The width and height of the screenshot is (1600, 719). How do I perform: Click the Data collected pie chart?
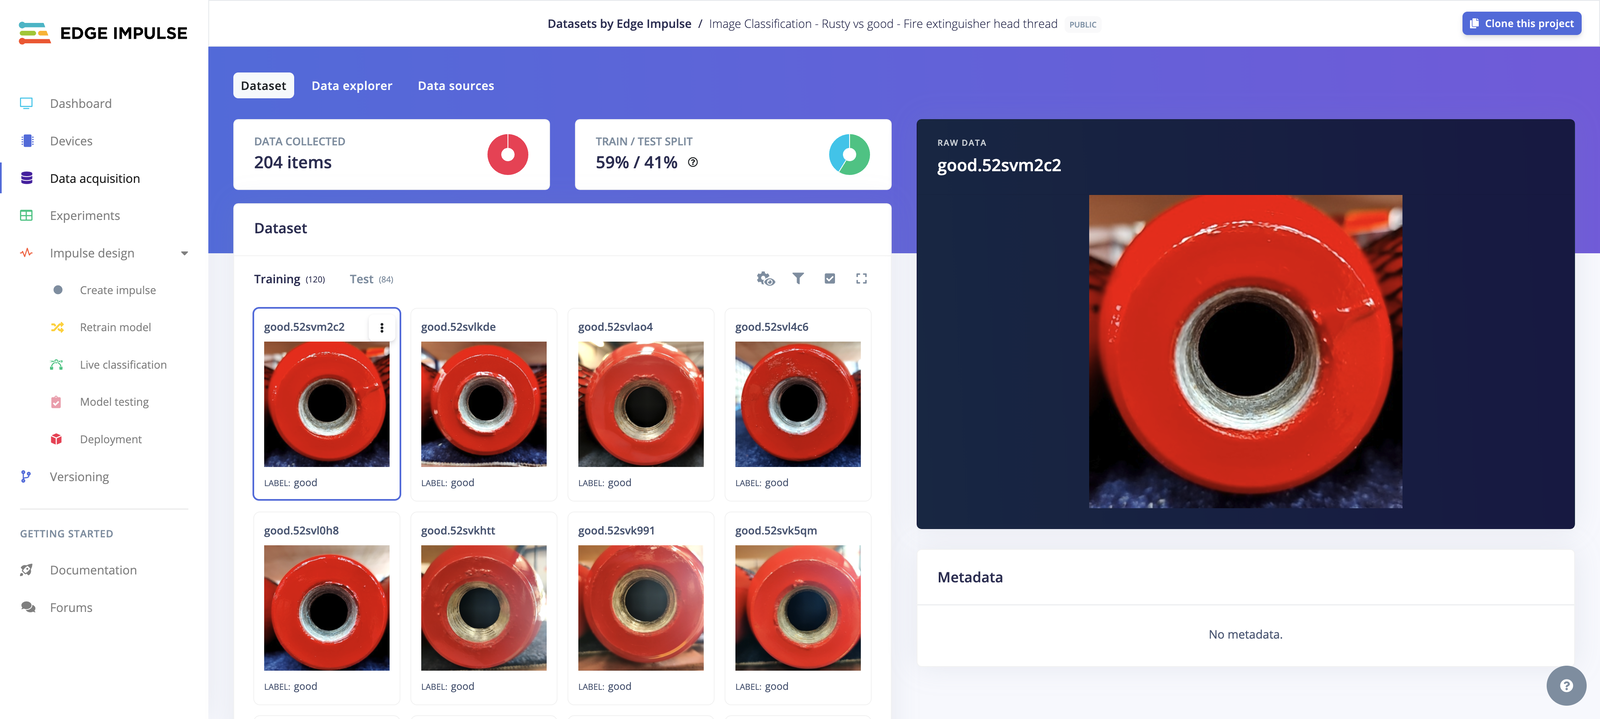tap(507, 154)
